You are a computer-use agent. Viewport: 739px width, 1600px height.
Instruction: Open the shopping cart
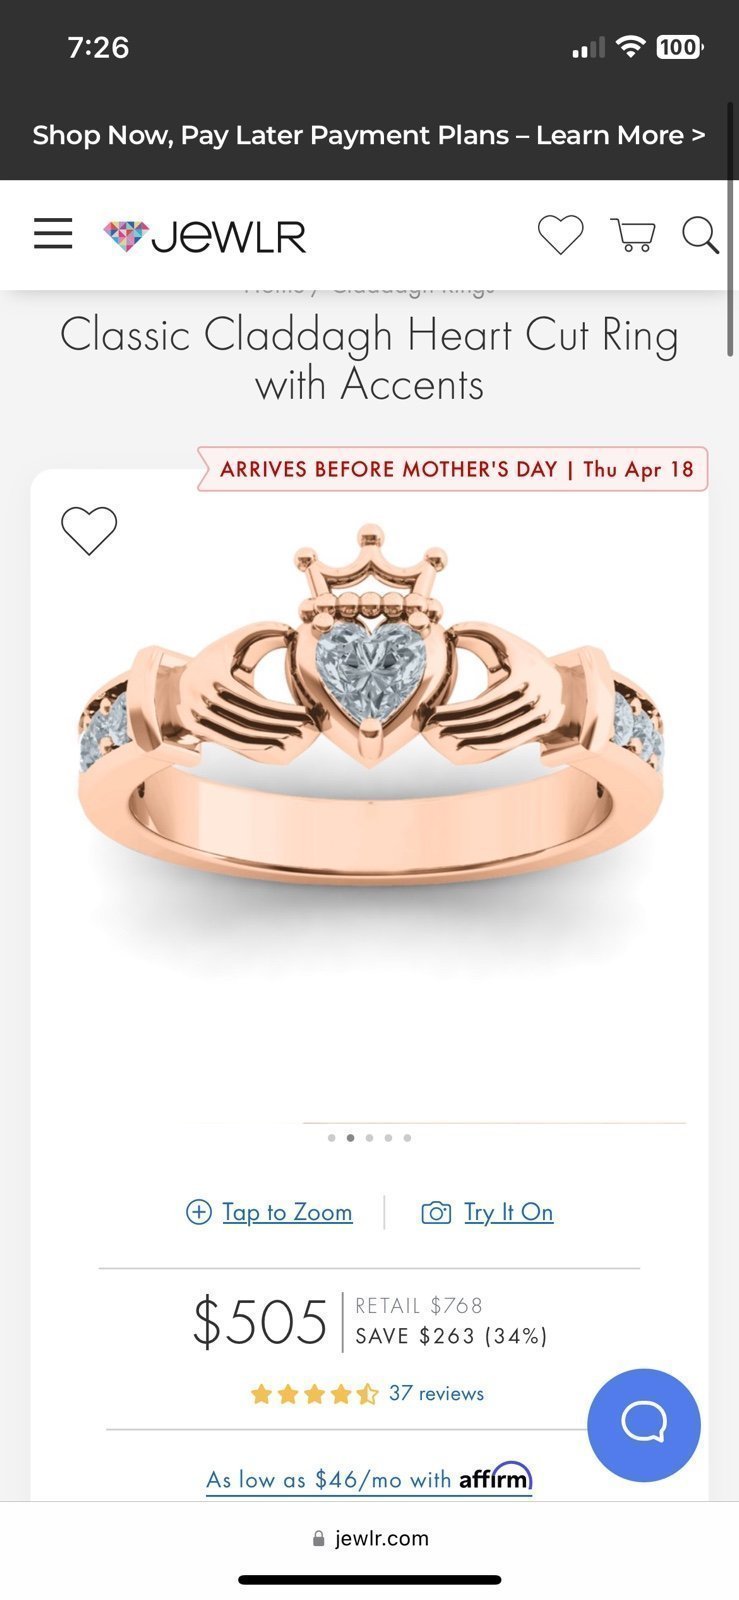(x=632, y=235)
